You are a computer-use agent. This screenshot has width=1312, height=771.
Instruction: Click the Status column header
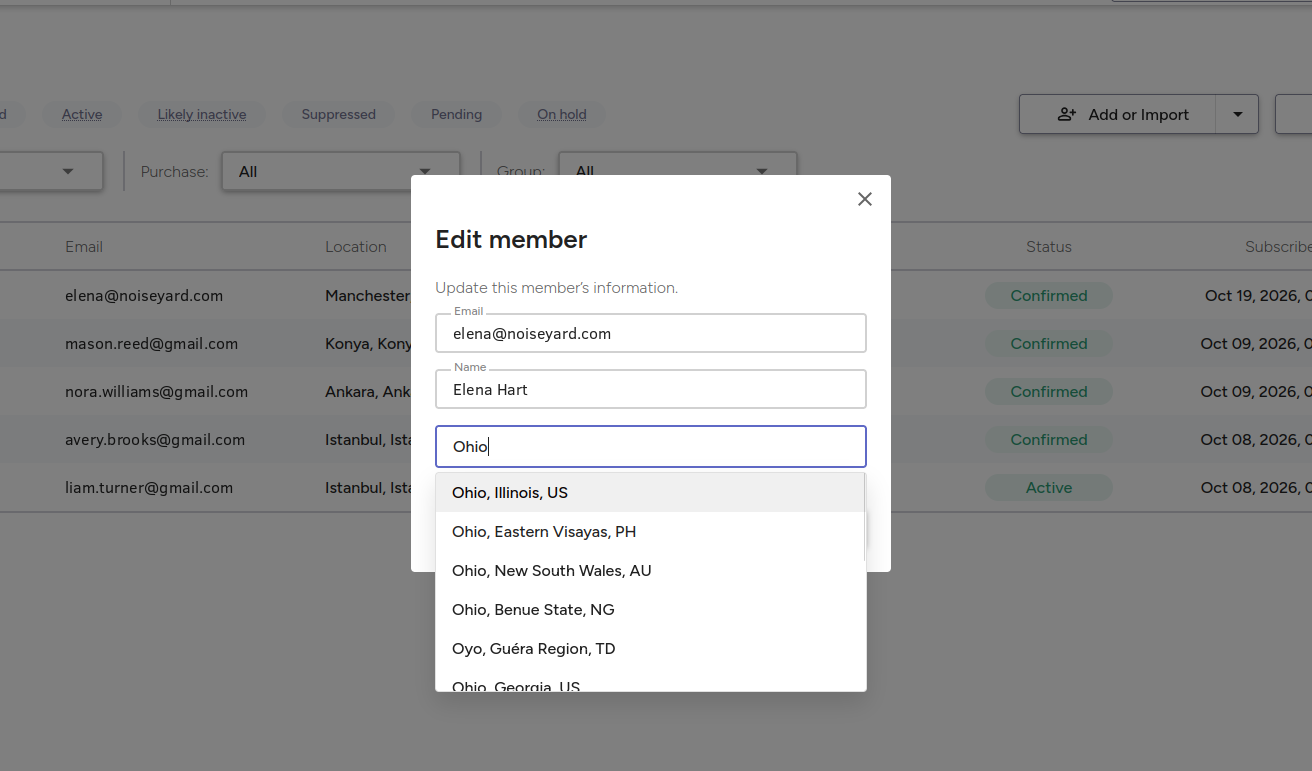point(1049,247)
